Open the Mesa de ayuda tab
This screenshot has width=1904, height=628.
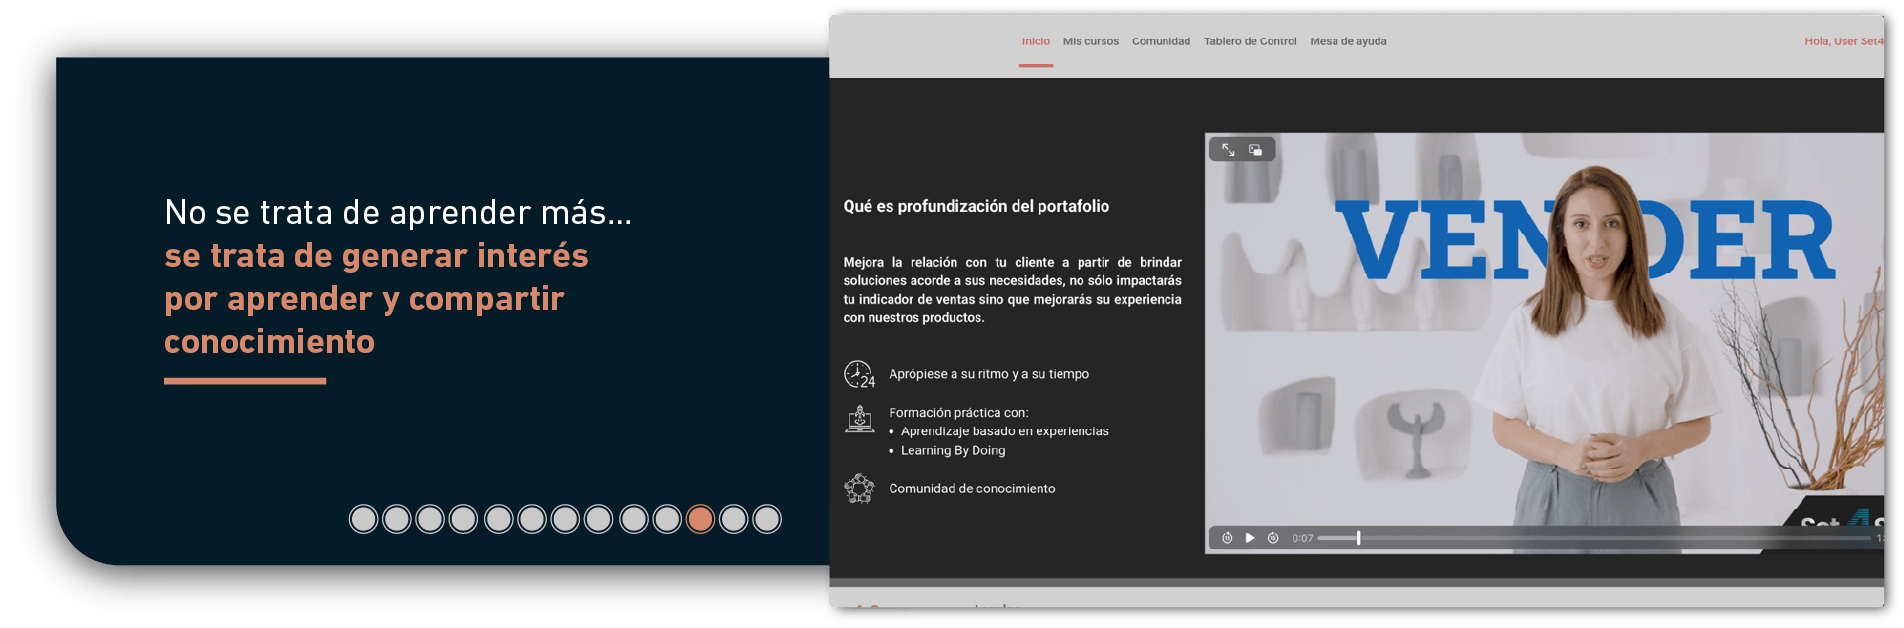pyautogui.click(x=1348, y=41)
